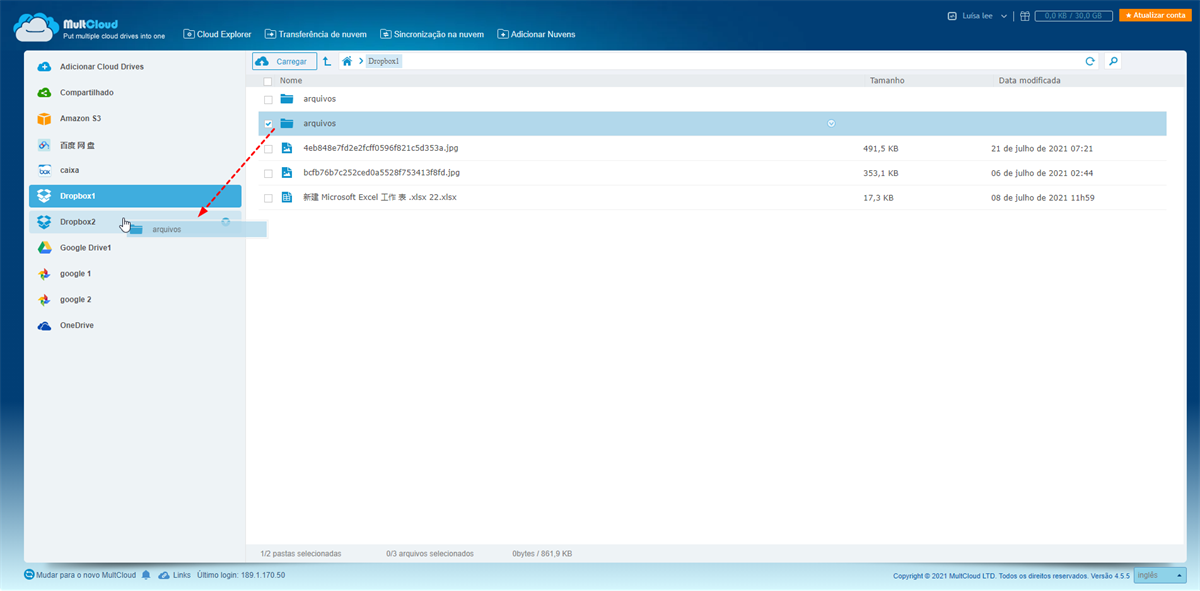
Task: Open Amazon S3 drive in sidebar
Action: (x=80, y=118)
